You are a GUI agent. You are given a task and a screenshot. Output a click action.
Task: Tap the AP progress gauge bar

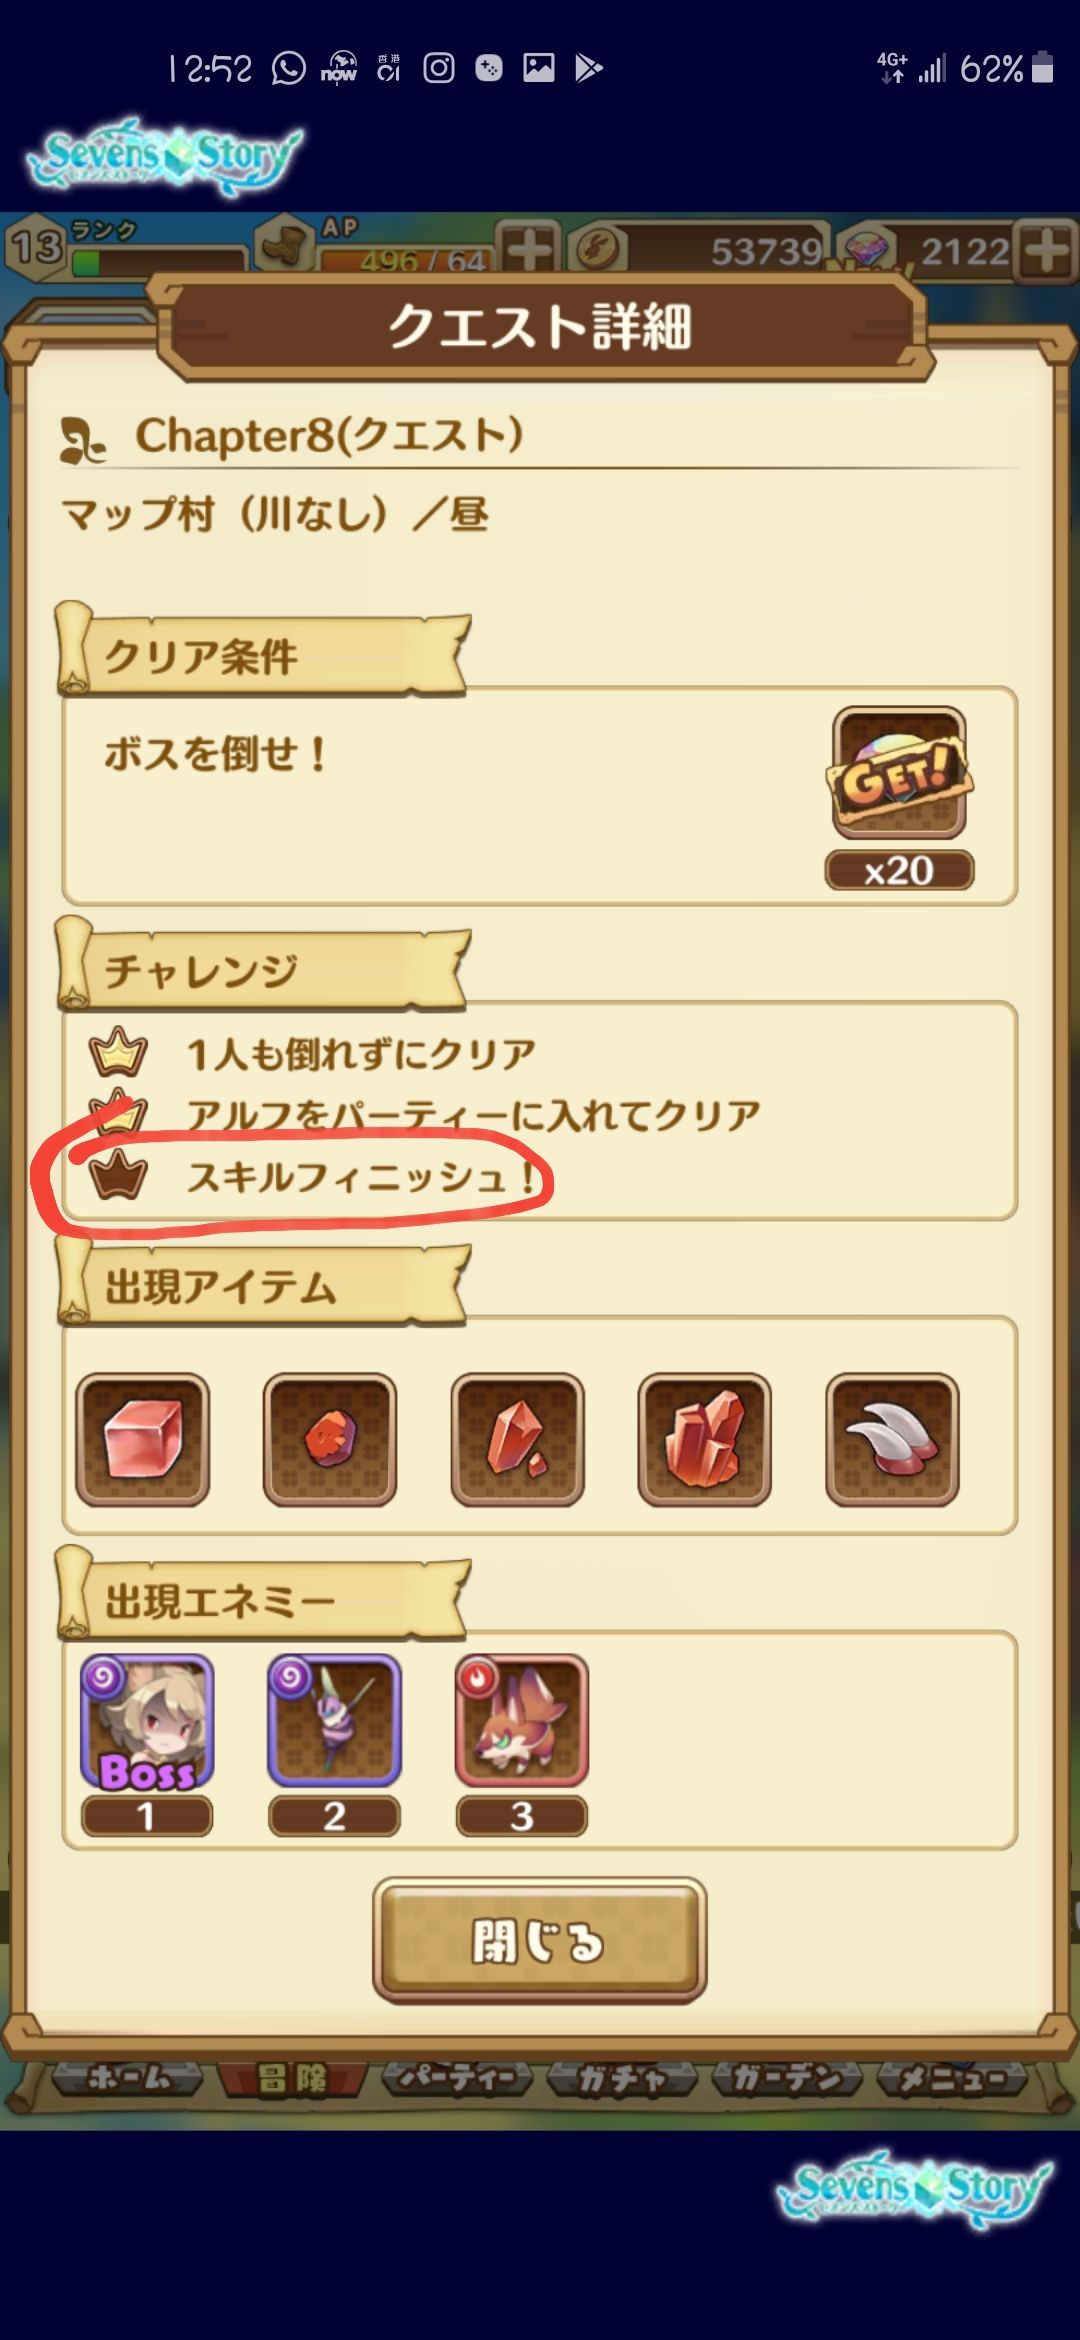pos(407,260)
